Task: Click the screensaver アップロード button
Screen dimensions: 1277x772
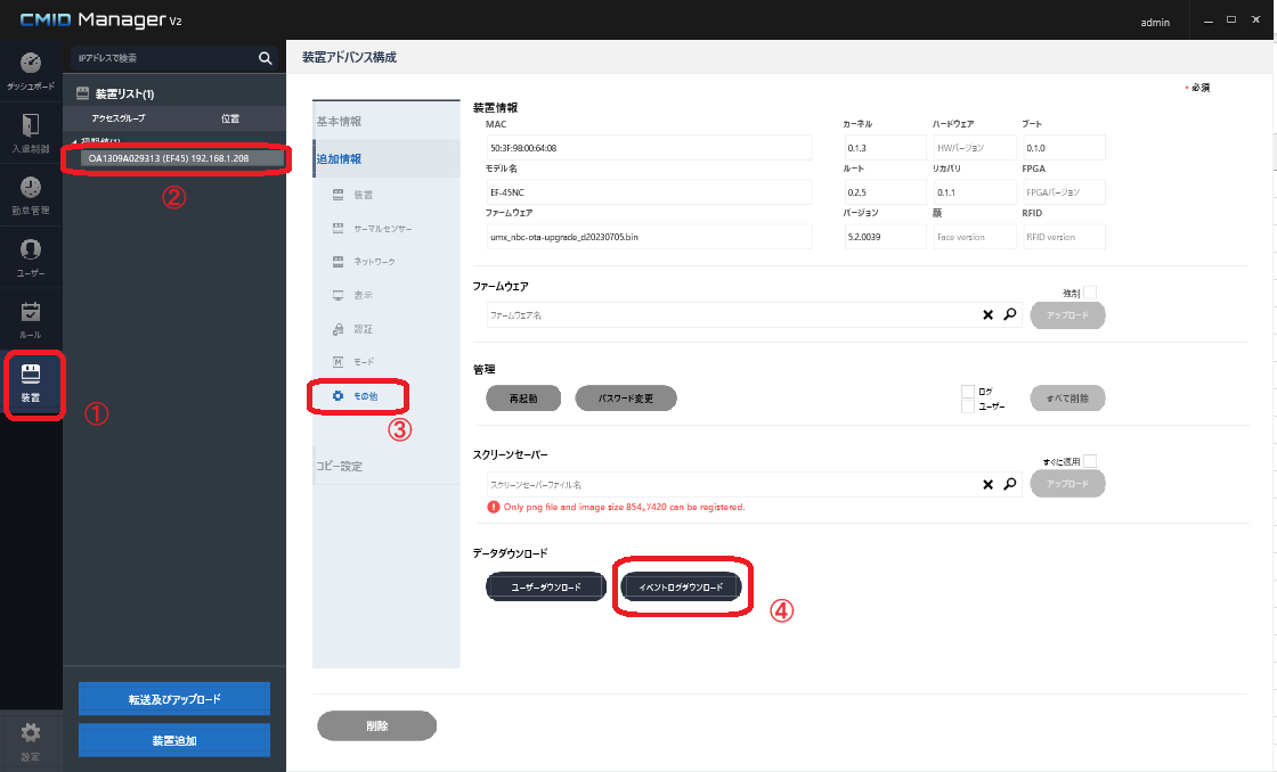Action: (1067, 484)
